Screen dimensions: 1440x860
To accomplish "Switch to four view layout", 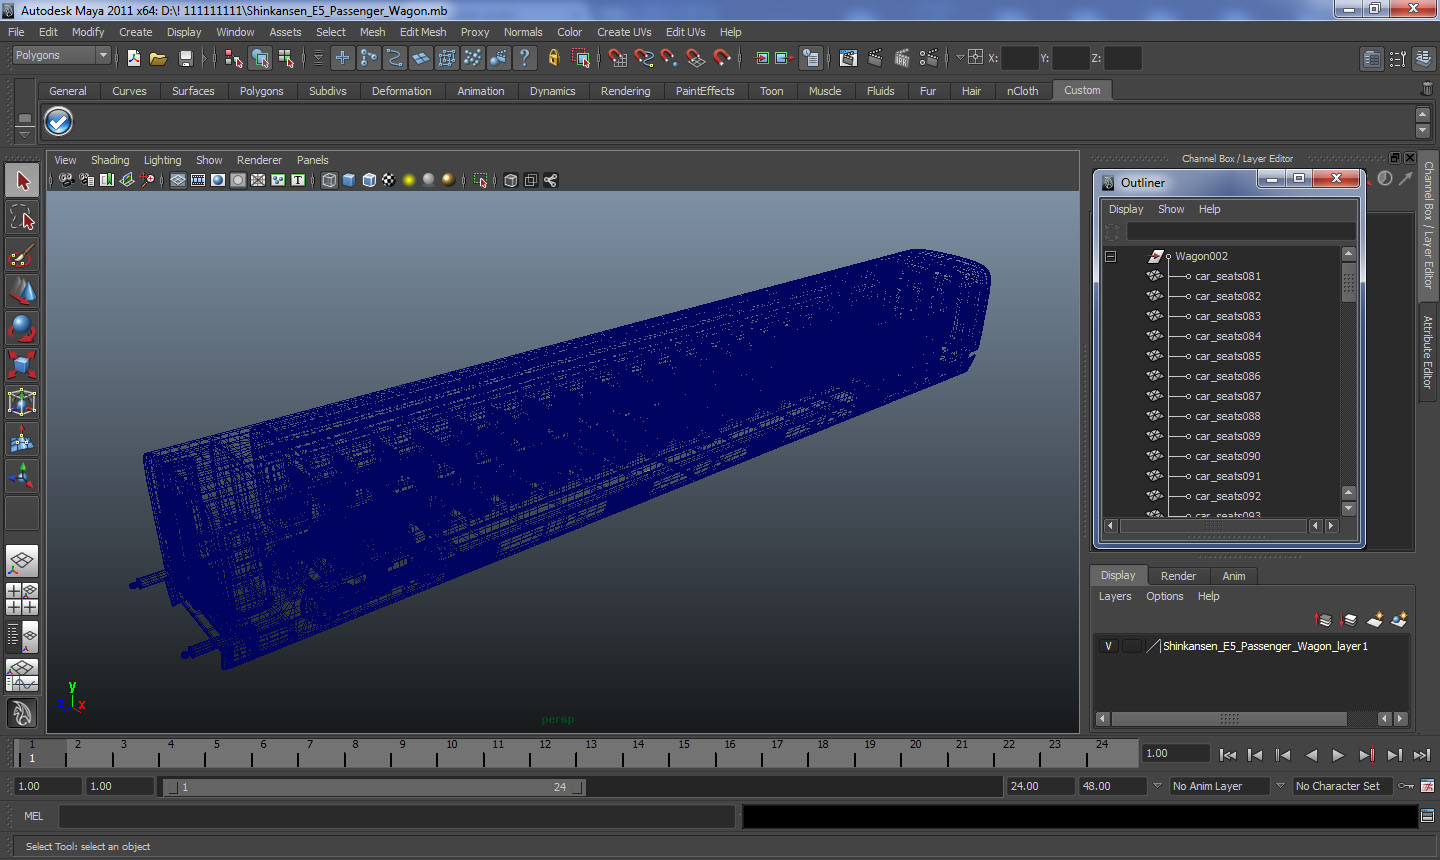I will pos(22,598).
